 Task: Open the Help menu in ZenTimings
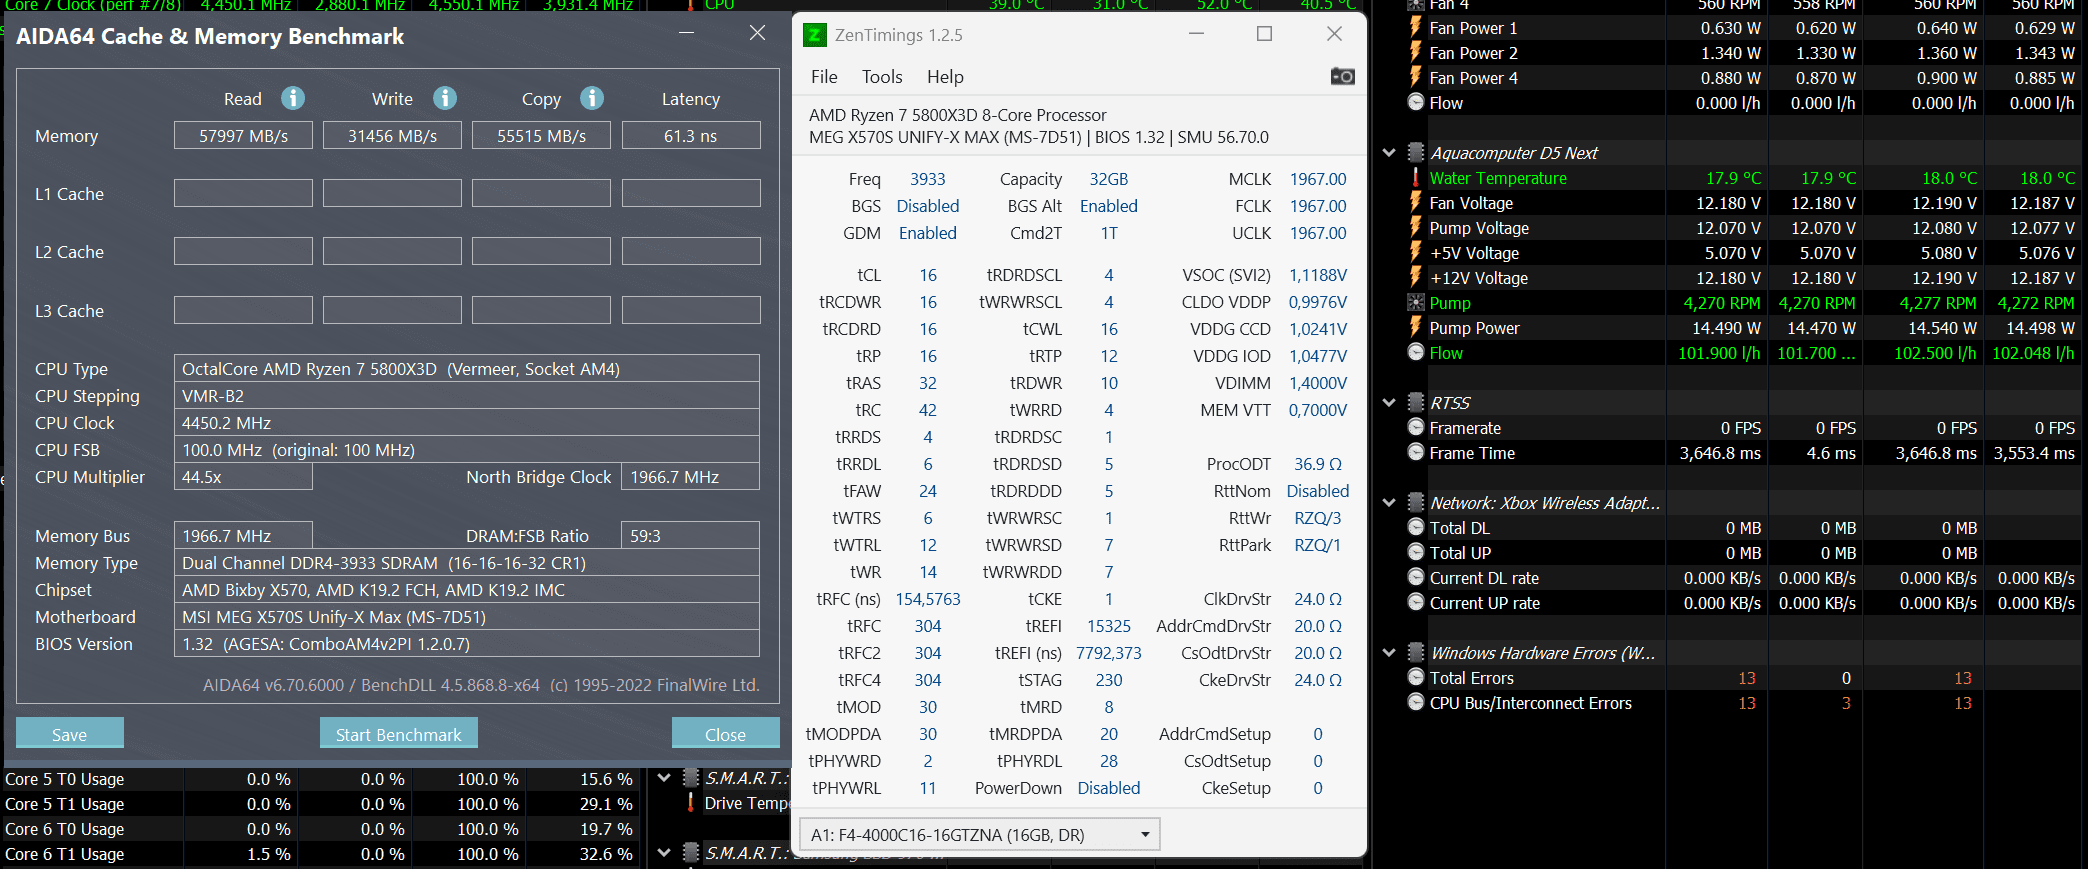tap(945, 77)
